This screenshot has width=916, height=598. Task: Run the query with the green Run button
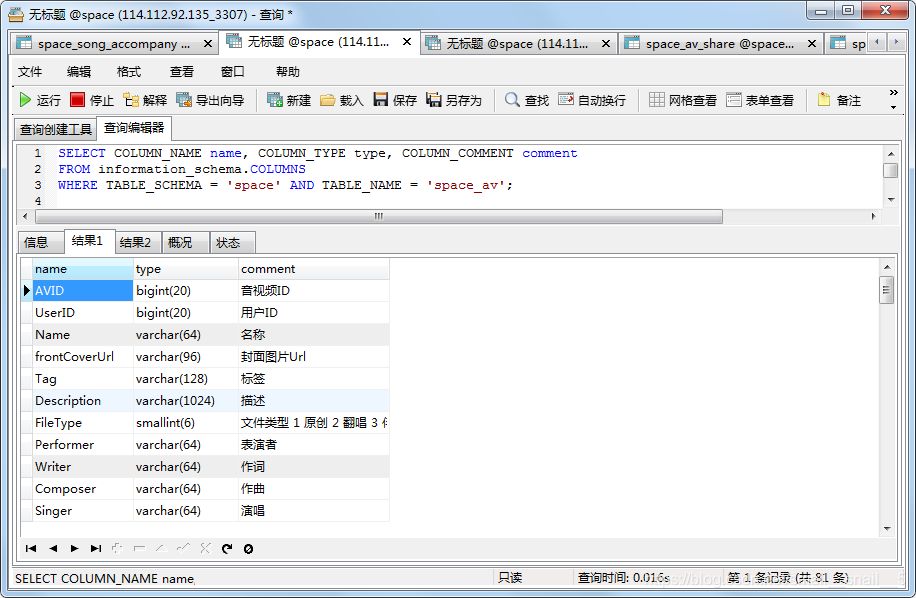[x=40, y=100]
